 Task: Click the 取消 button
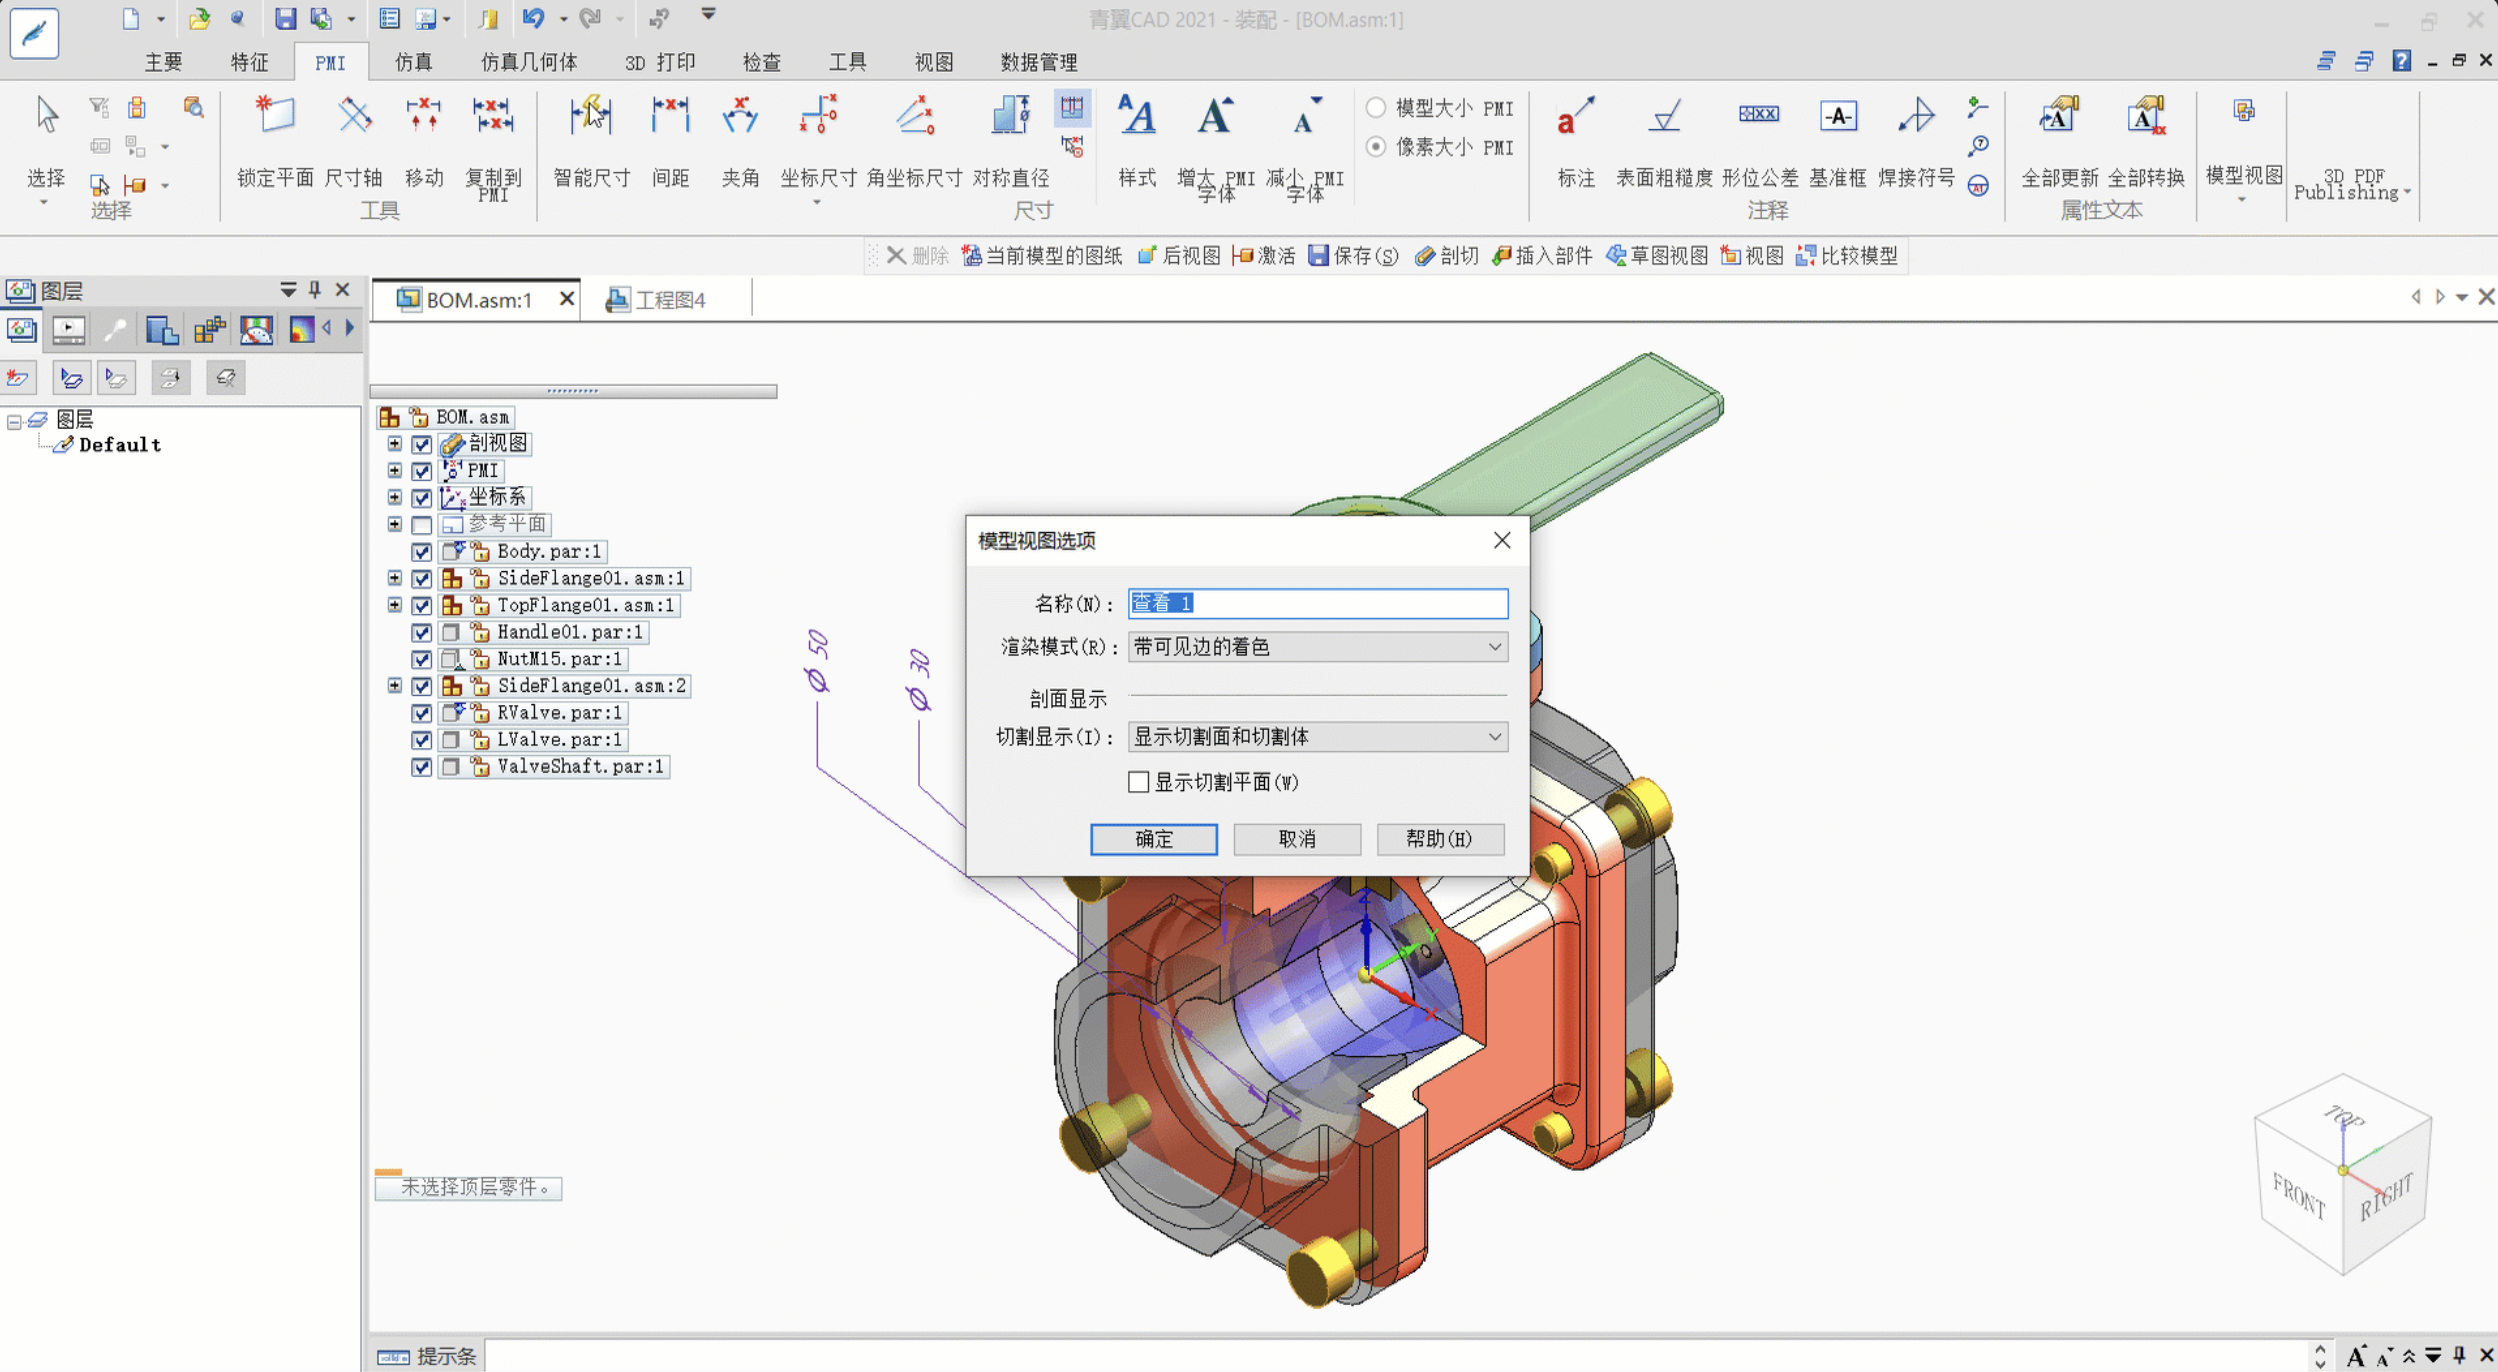tap(1296, 839)
